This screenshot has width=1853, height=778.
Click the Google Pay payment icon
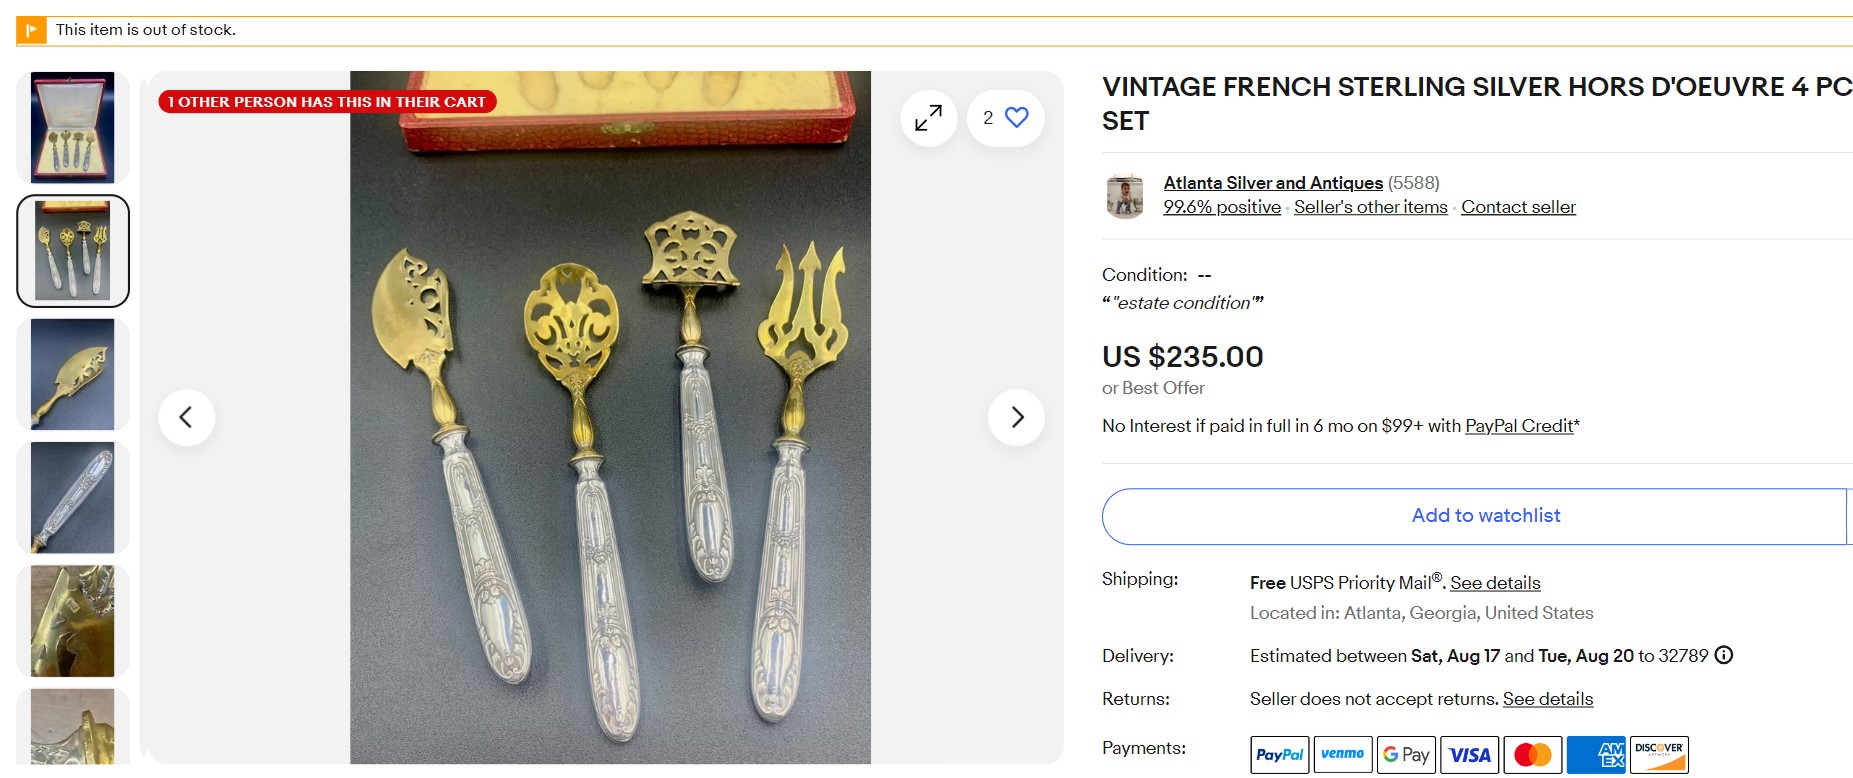1406,754
